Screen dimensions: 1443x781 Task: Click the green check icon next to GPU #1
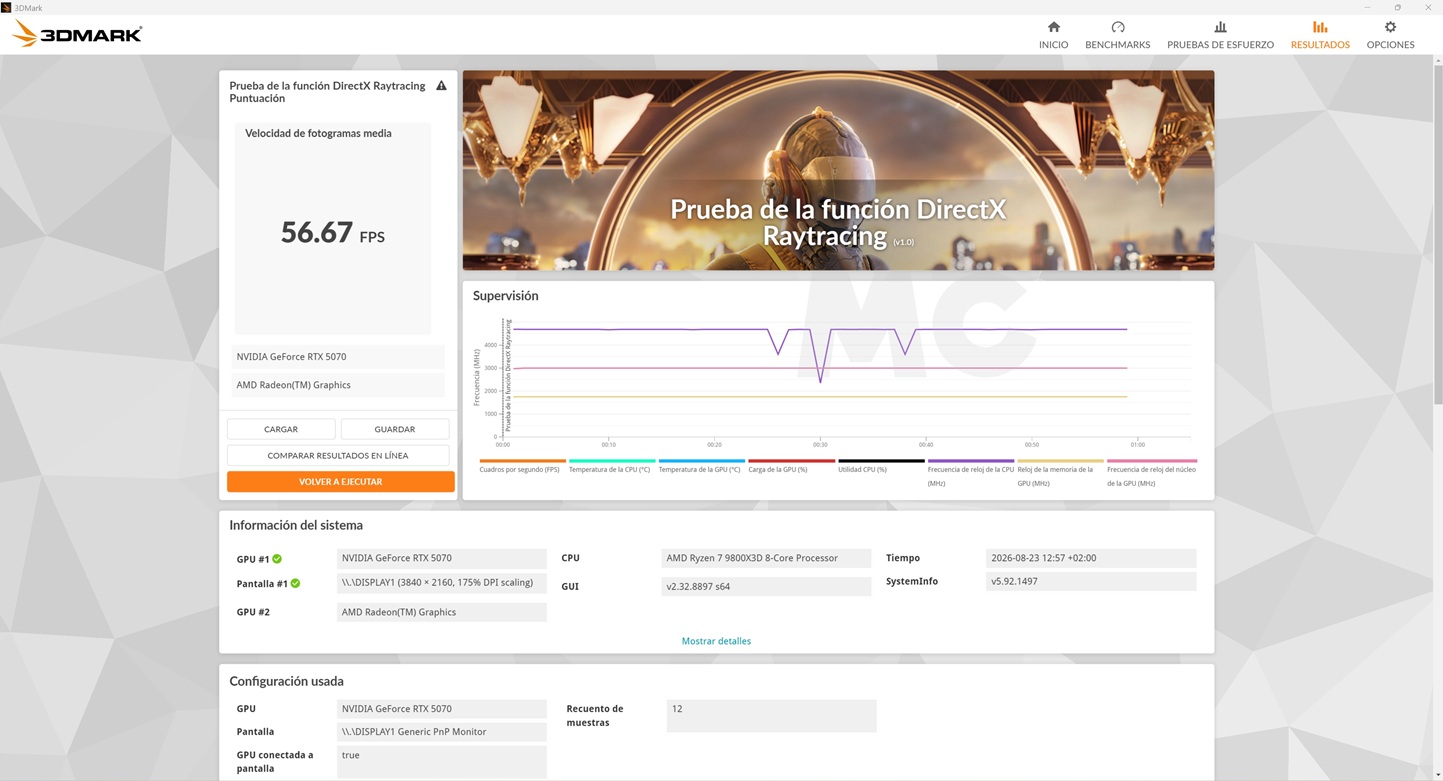pyautogui.click(x=277, y=559)
